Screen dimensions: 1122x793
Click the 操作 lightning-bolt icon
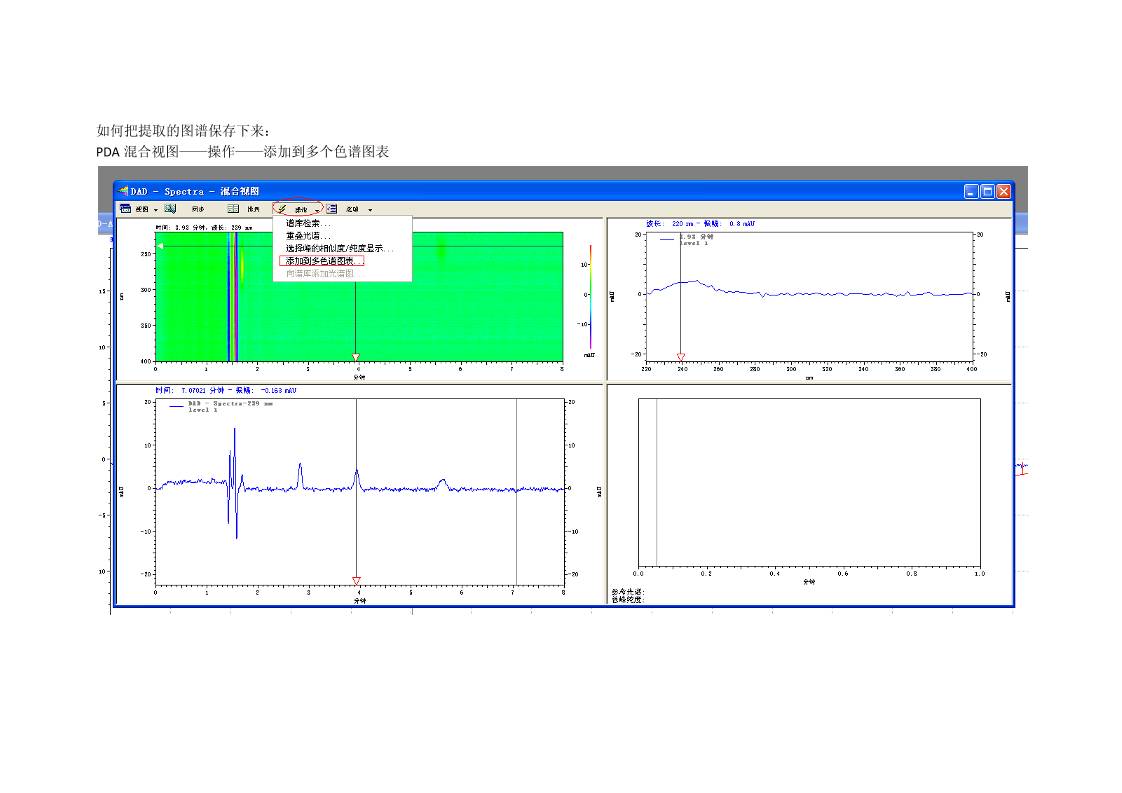(x=282, y=209)
